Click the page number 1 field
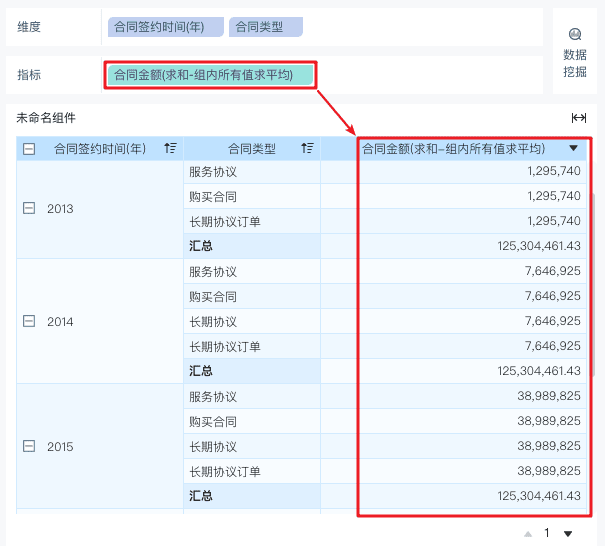Viewport: 605px width, 546px height. point(547,533)
